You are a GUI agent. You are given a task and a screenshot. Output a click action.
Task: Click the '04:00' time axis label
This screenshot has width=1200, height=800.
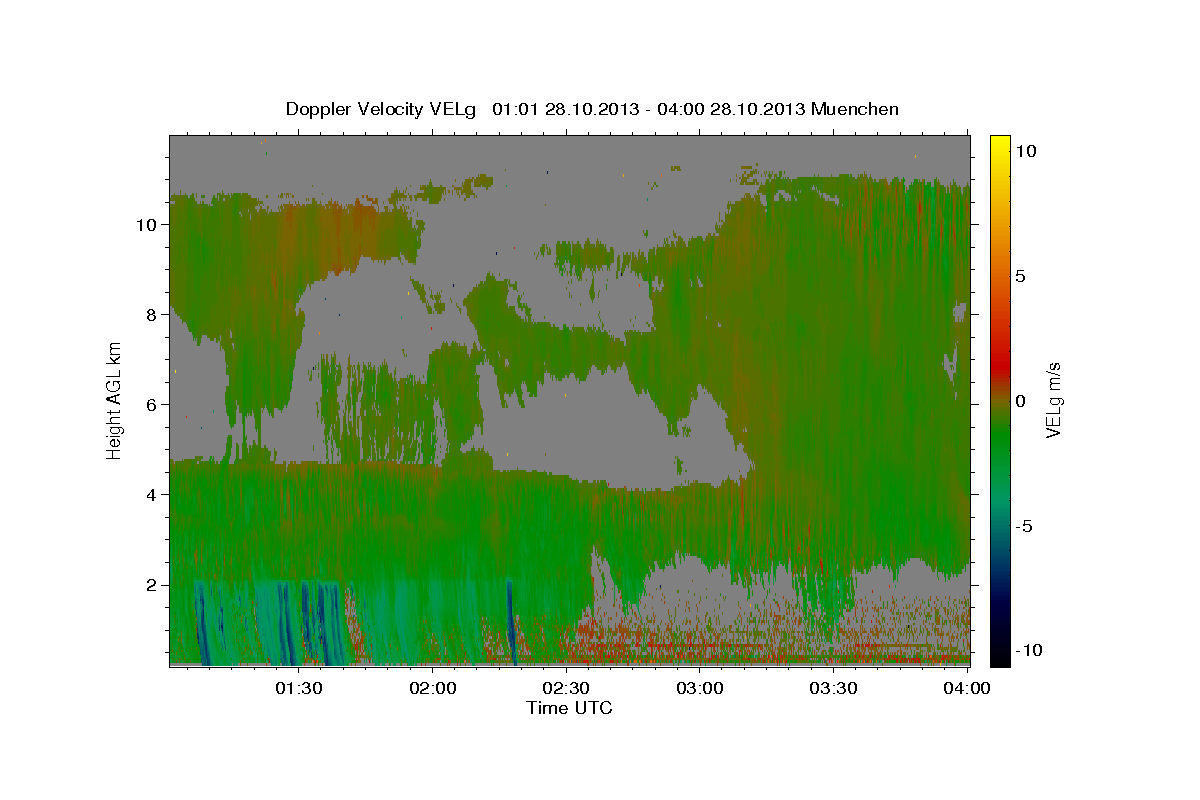(x=967, y=688)
